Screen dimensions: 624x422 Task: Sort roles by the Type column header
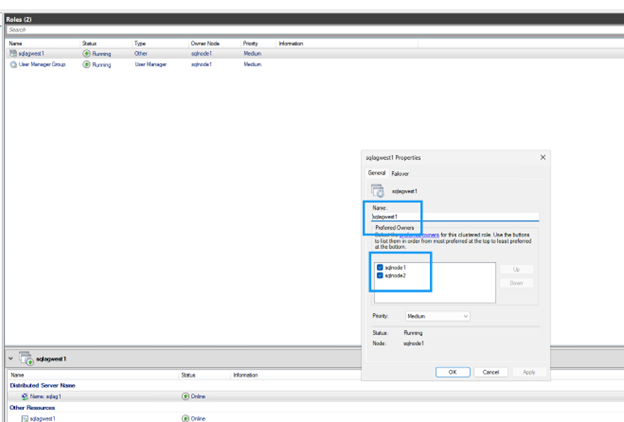pyautogui.click(x=160, y=43)
